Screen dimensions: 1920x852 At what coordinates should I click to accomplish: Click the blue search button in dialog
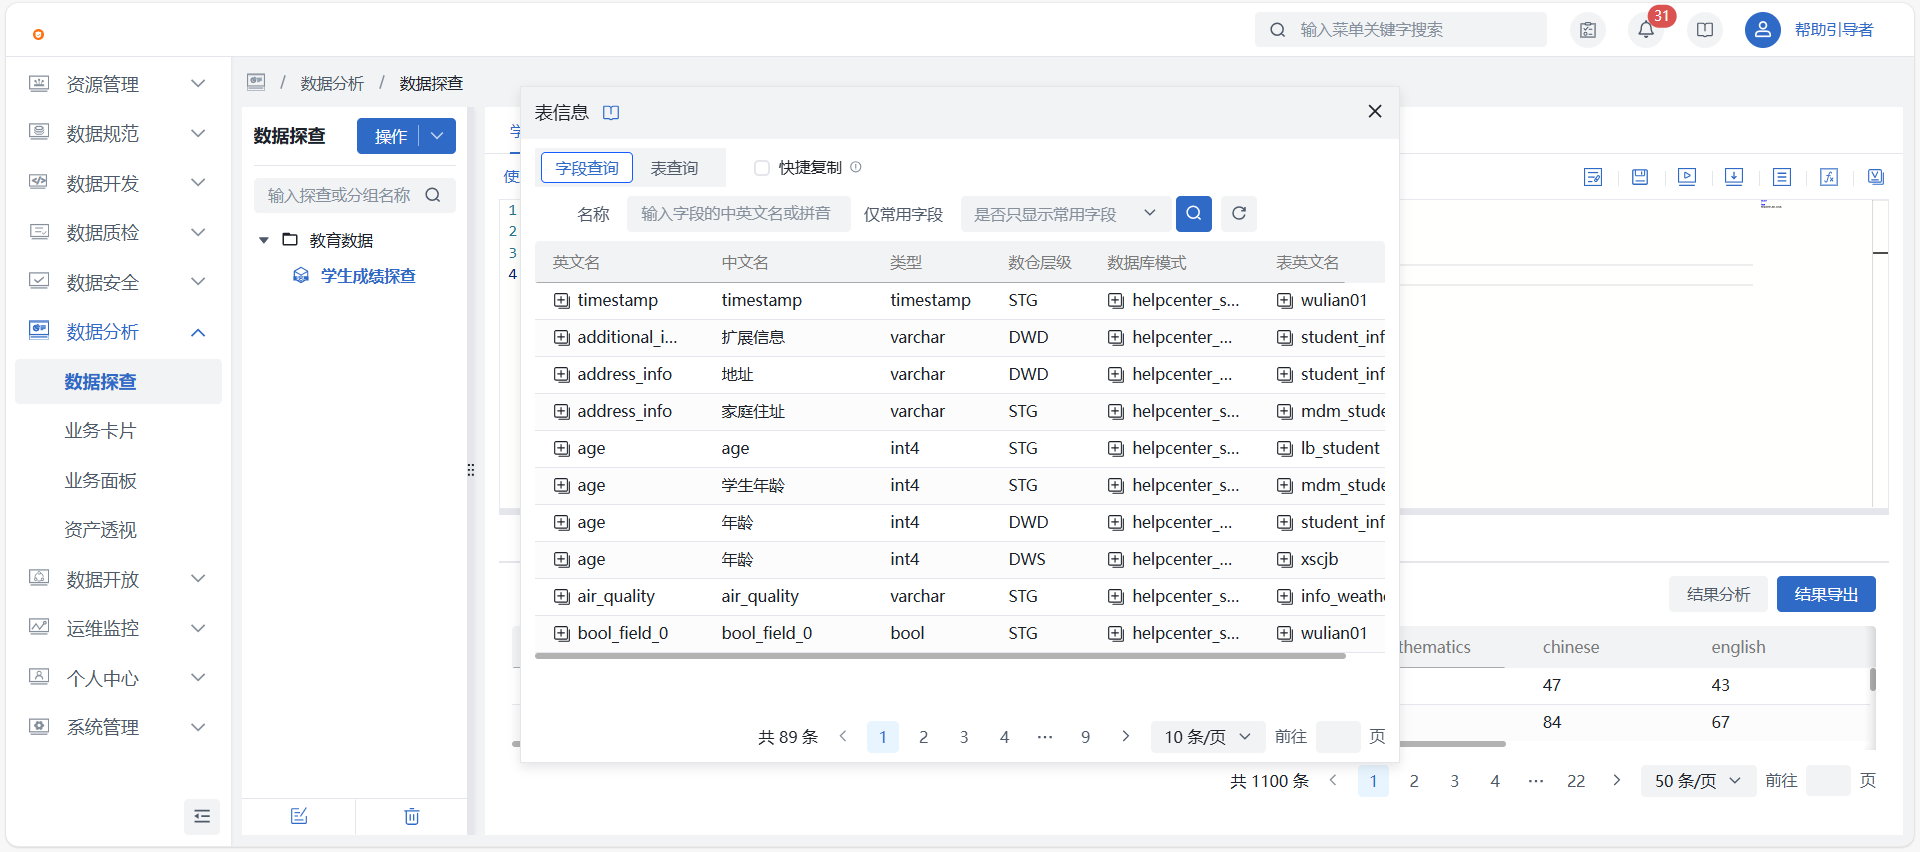1194,213
